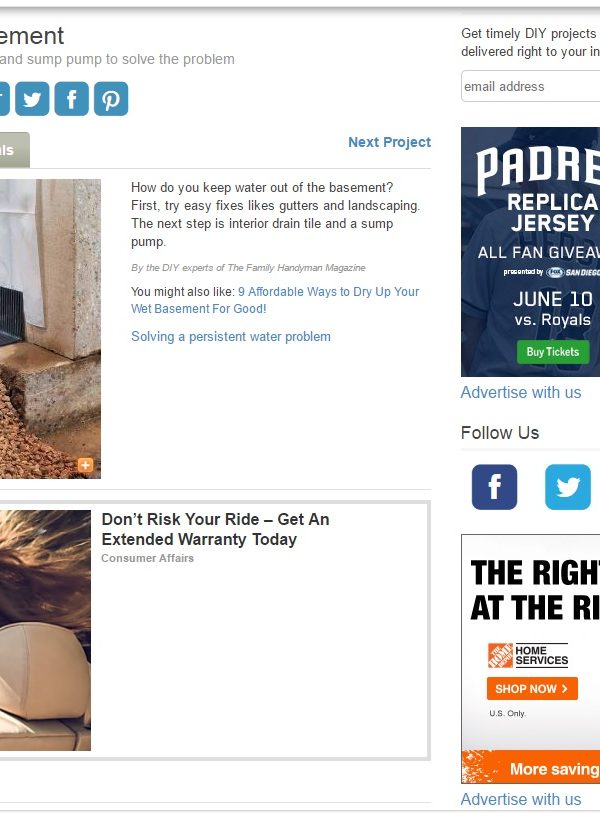This screenshot has width=600, height=813.
Task: Click Shop Now on Home Depot ad
Action: (532, 689)
